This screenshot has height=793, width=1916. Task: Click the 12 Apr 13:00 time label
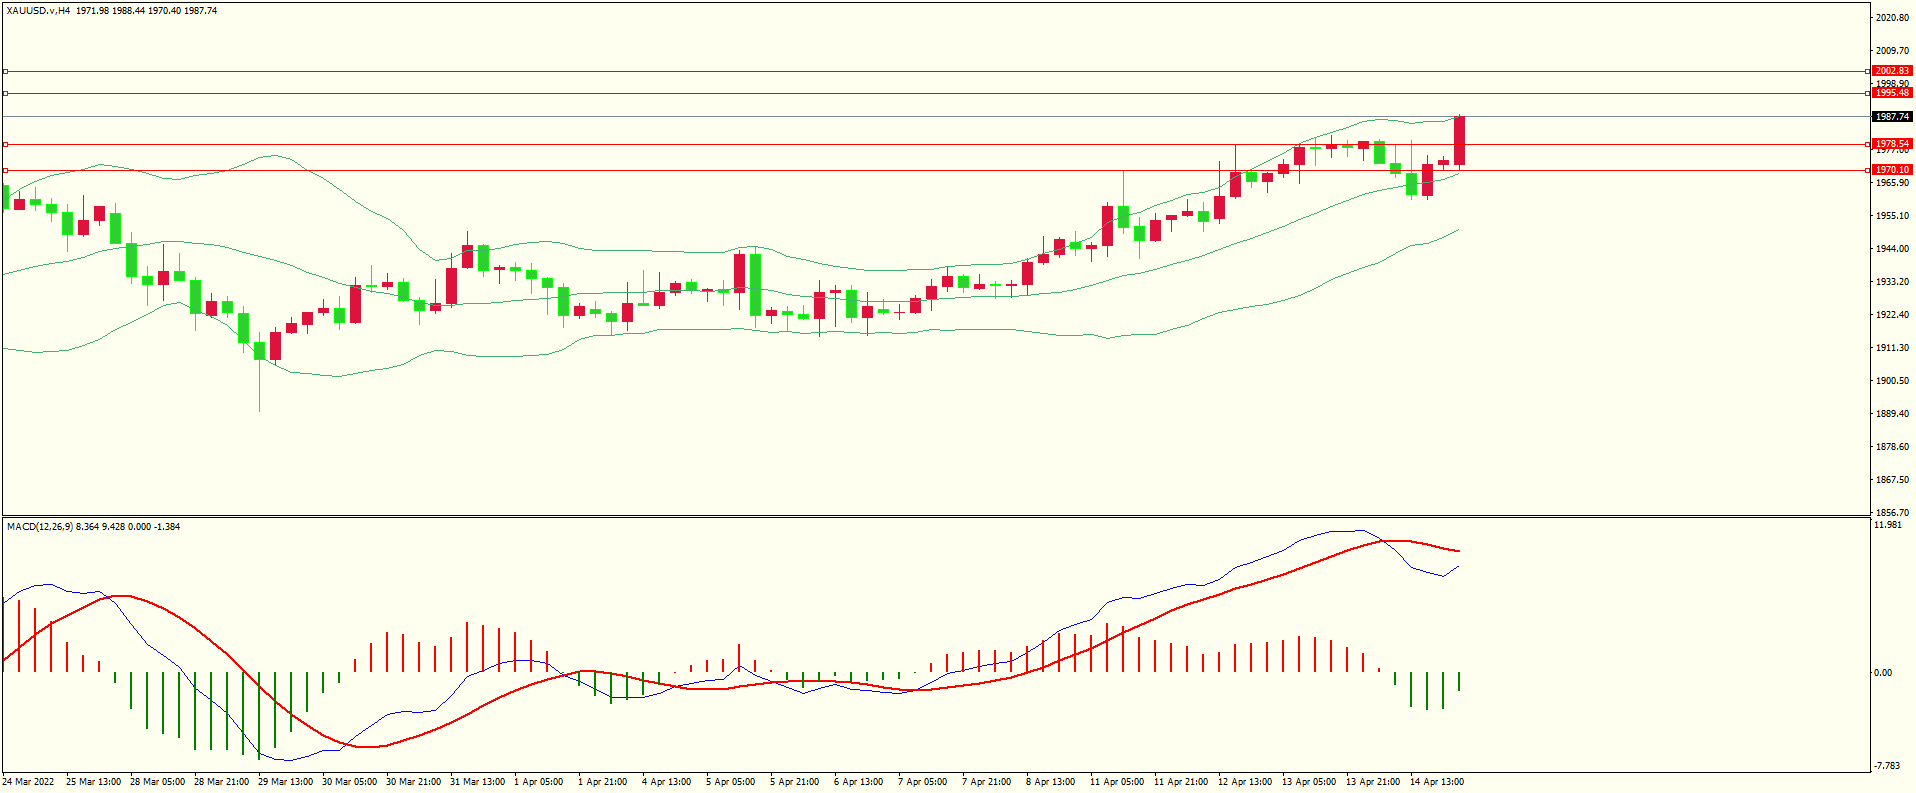click(1245, 782)
